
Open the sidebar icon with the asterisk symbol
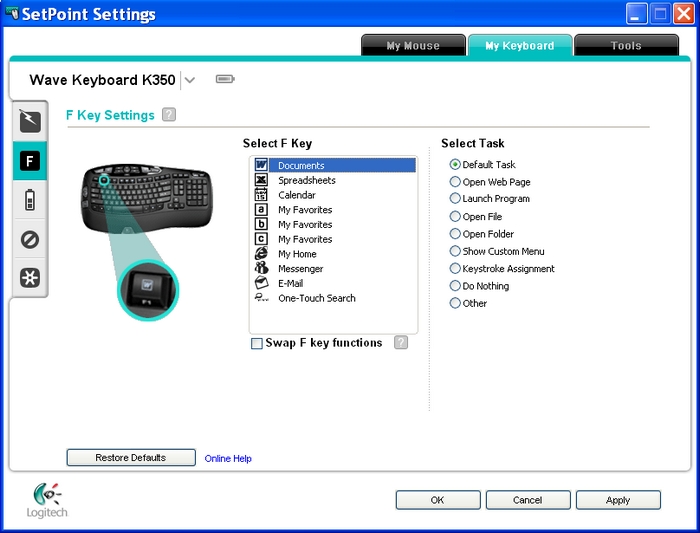(x=30, y=278)
